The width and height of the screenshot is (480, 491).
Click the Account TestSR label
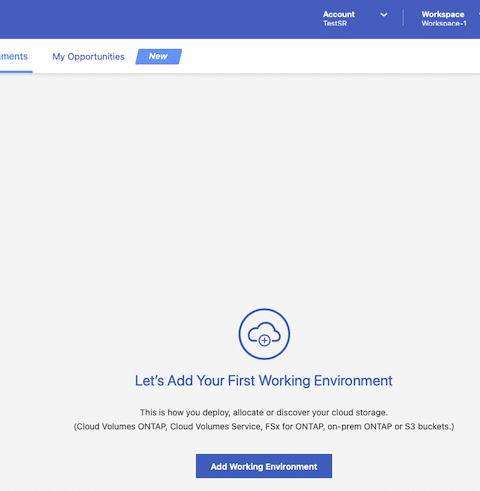coord(339,19)
